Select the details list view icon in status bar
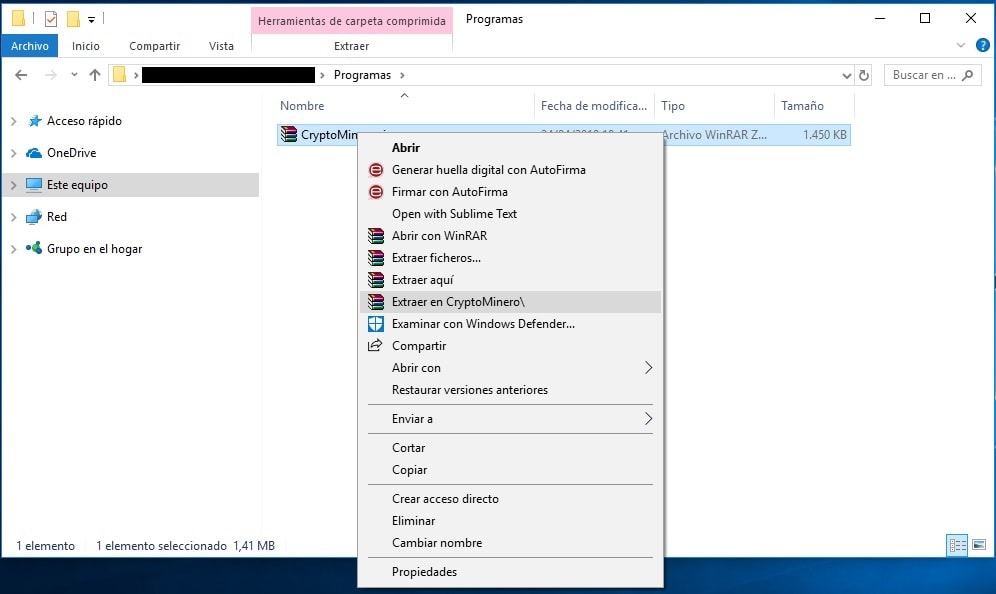Screen dimensions: 996x594 [957, 545]
